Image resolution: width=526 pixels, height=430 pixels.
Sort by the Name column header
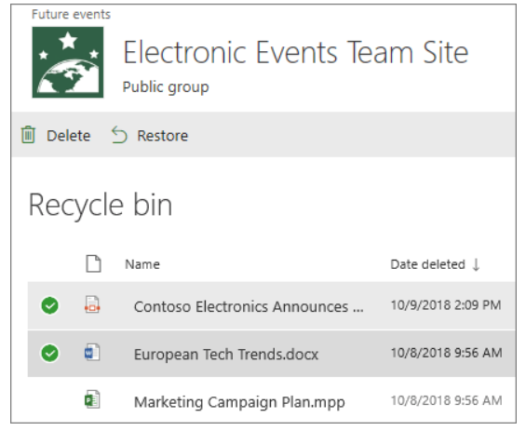[142, 264]
